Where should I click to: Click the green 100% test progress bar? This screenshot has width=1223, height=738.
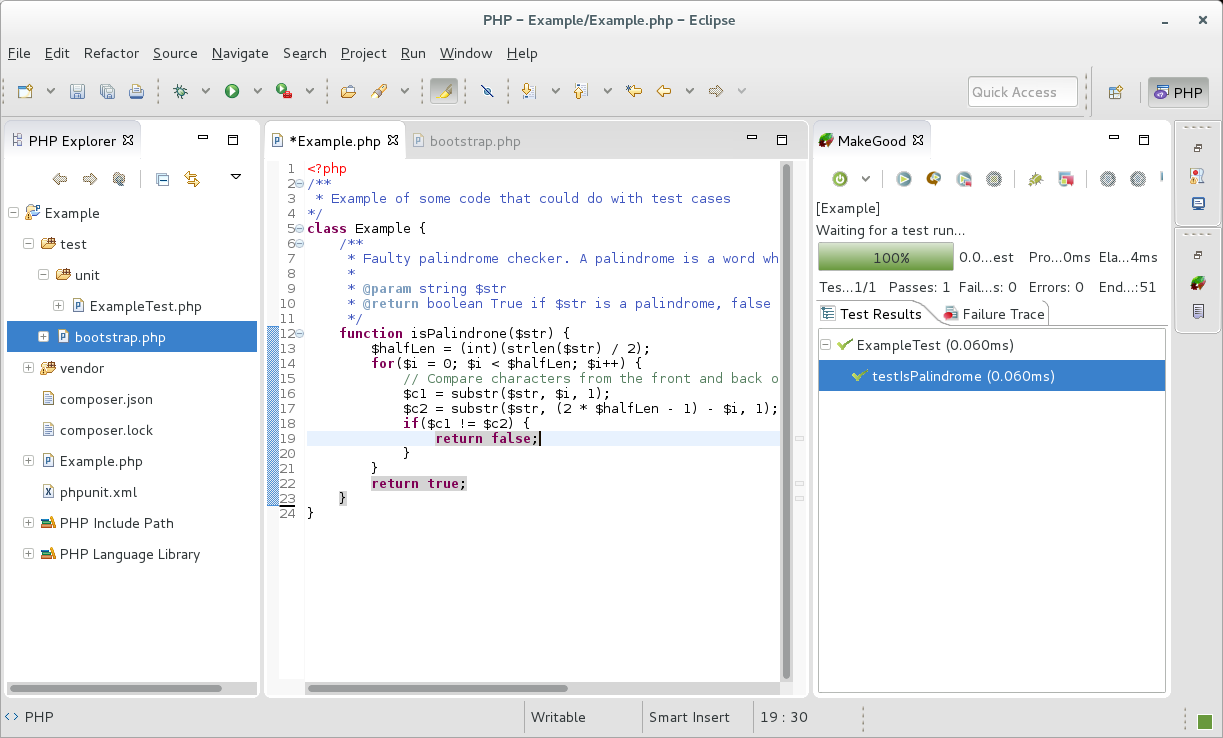coord(885,257)
